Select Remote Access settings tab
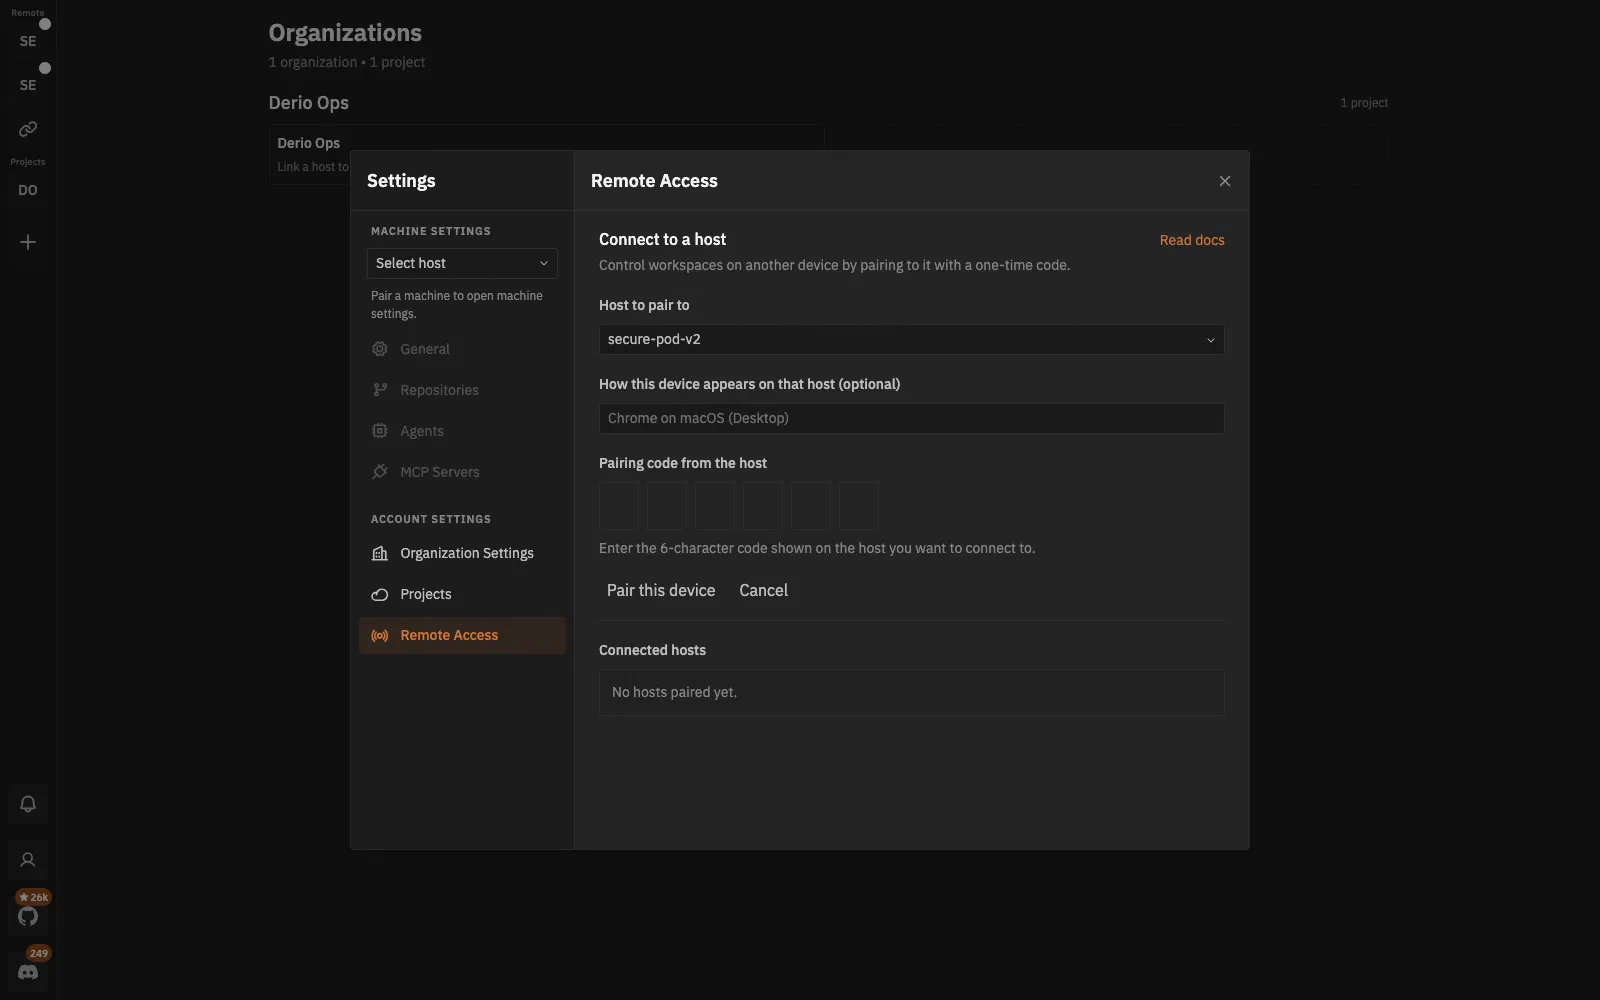 (462, 635)
